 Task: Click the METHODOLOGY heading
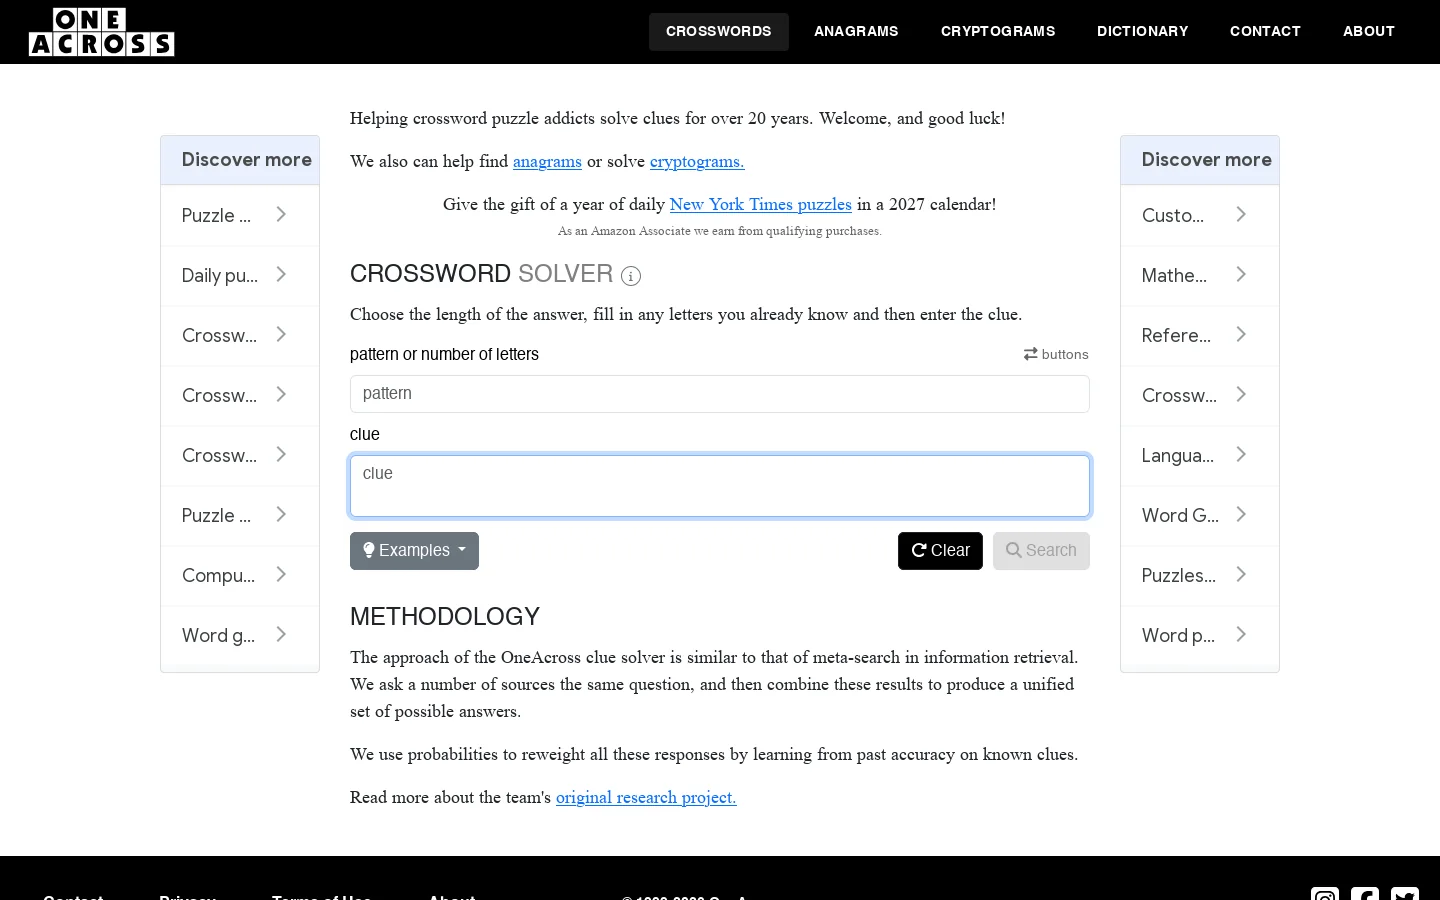click(445, 617)
